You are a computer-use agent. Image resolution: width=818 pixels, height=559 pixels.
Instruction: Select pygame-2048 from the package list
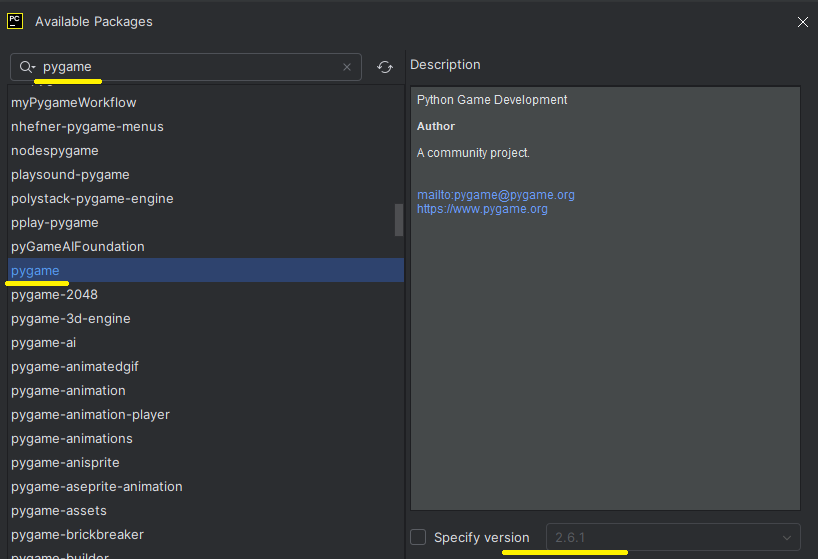tap(54, 295)
